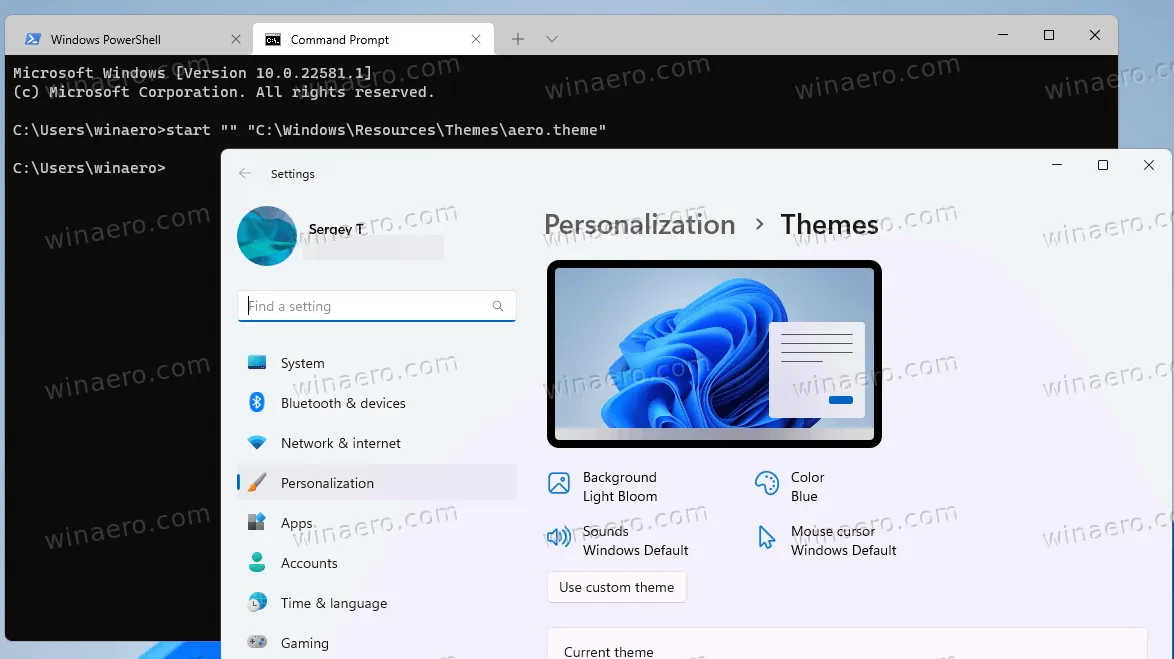
Task: Click the Use custom theme button
Action: coord(617,588)
